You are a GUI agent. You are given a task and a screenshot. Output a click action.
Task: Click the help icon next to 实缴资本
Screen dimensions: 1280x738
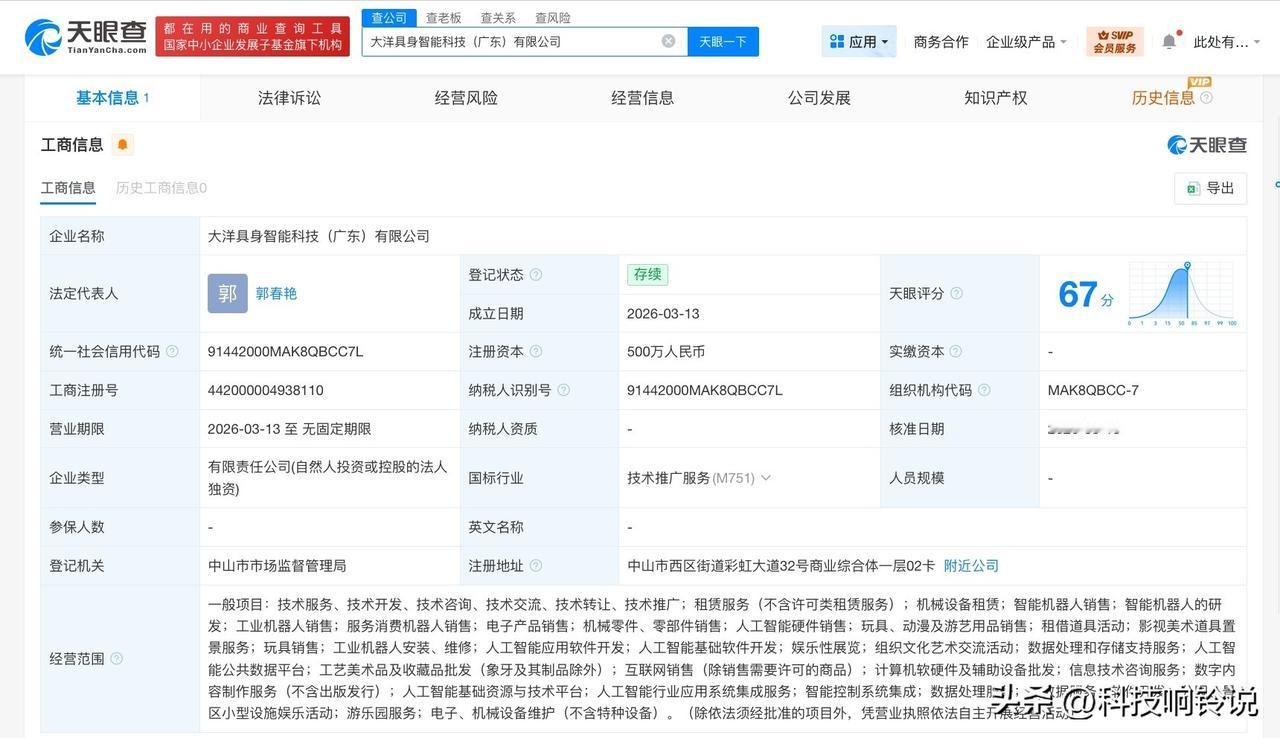[x=956, y=351]
